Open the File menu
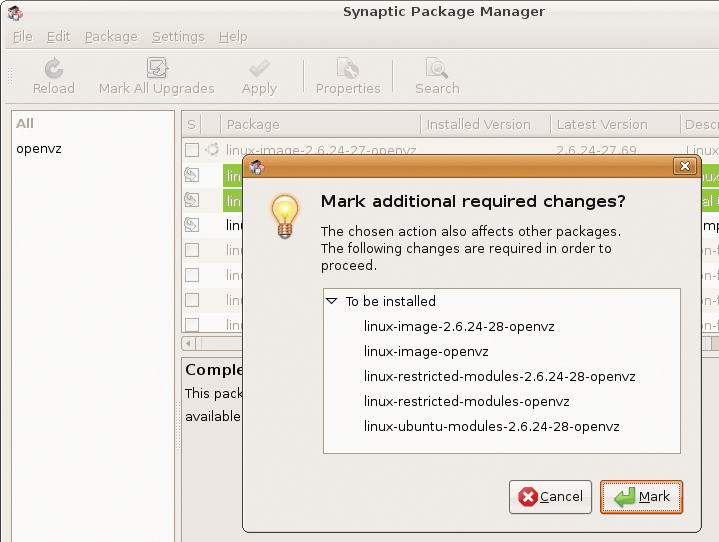719x542 pixels. pos(22,37)
